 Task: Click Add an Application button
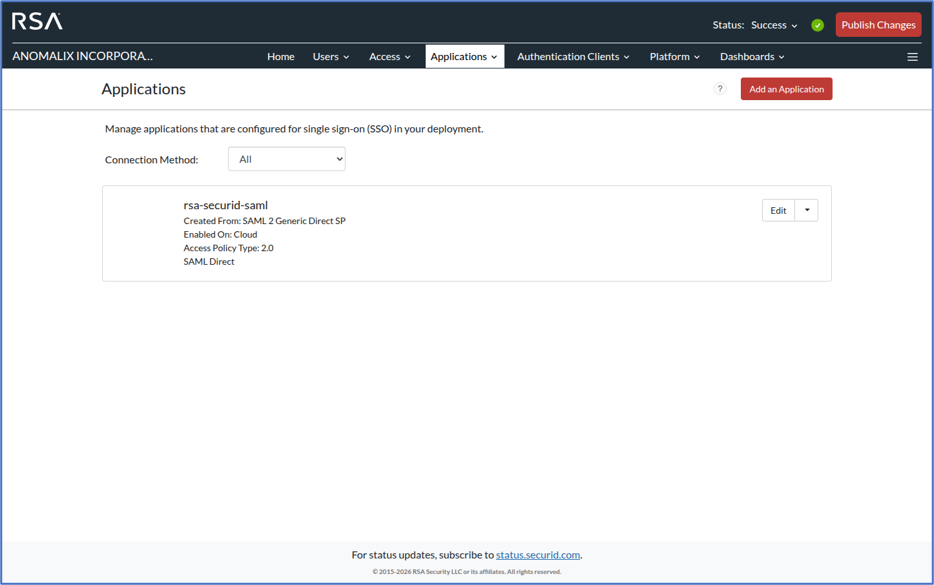click(x=786, y=89)
